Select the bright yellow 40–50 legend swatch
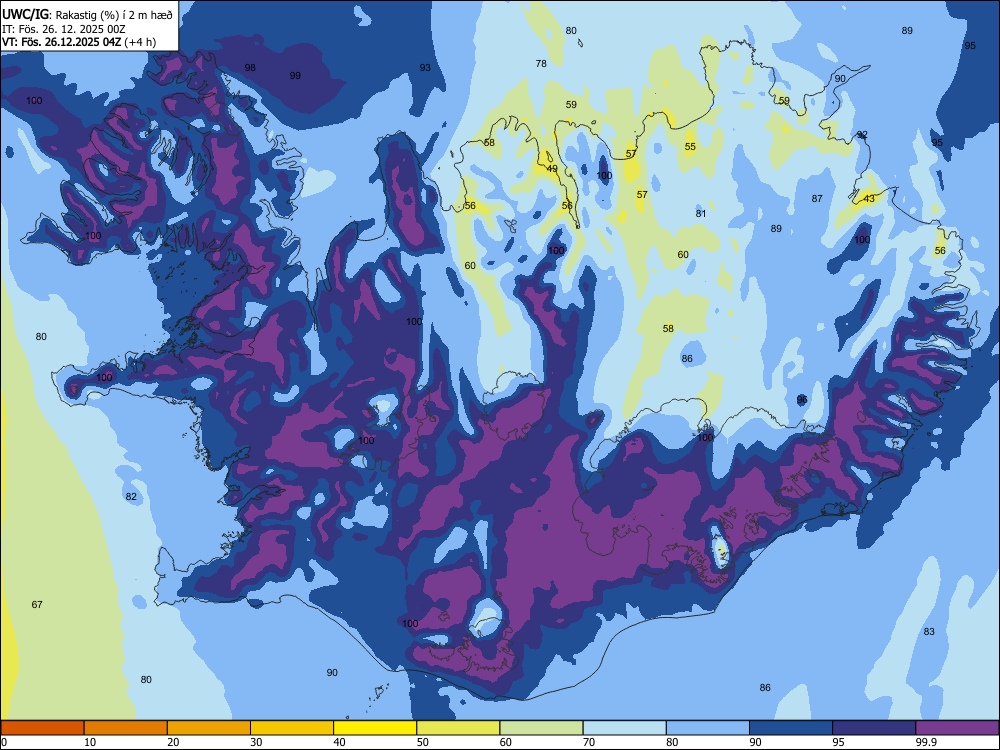The height and width of the screenshot is (750, 1000). (375, 728)
